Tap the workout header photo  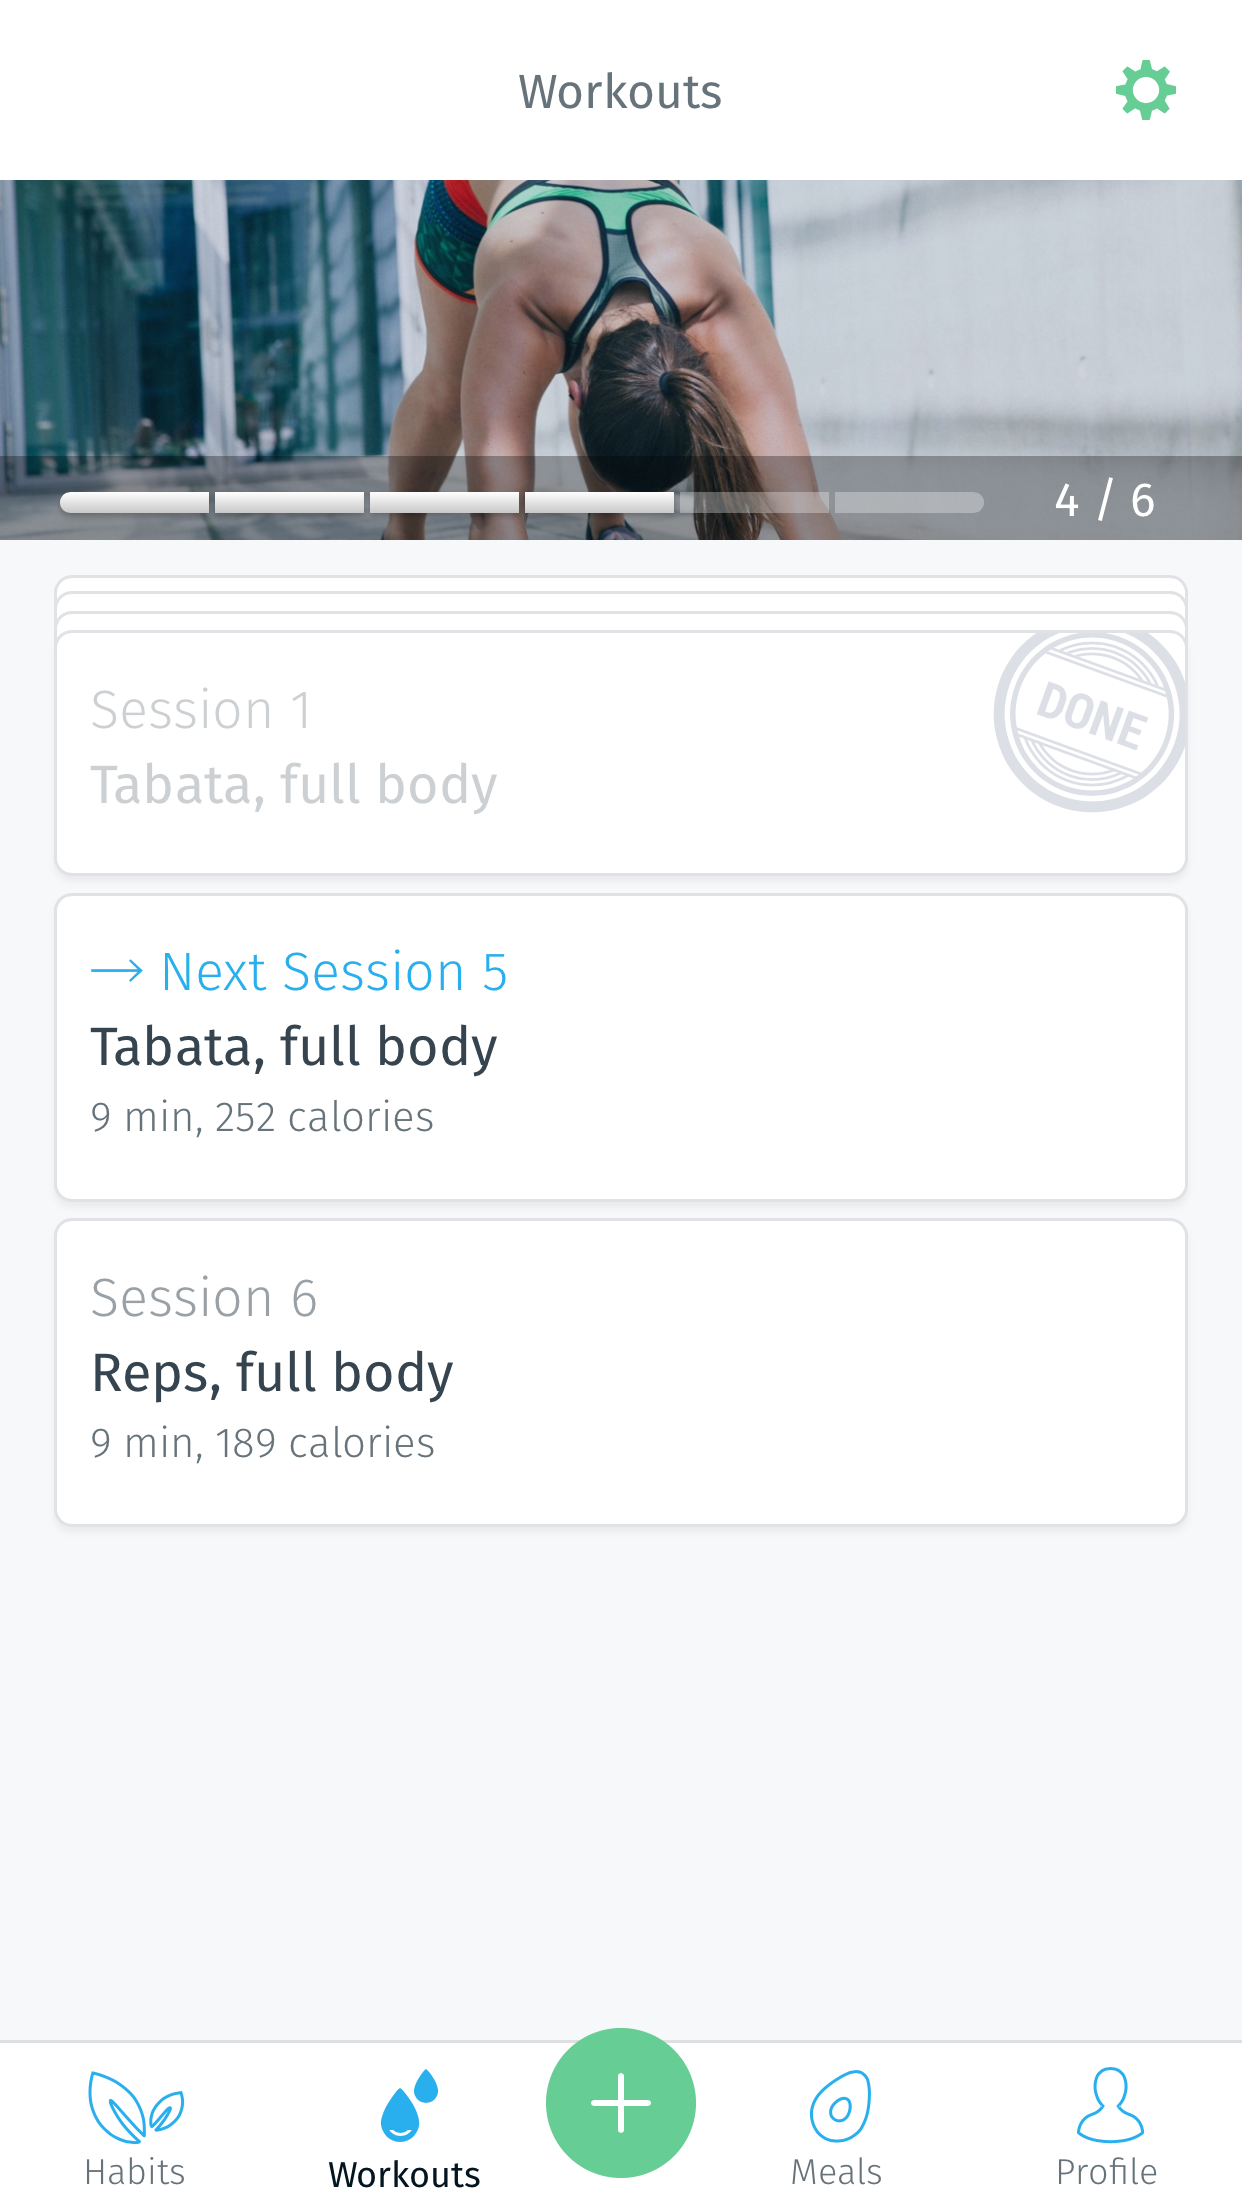coord(620,320)
